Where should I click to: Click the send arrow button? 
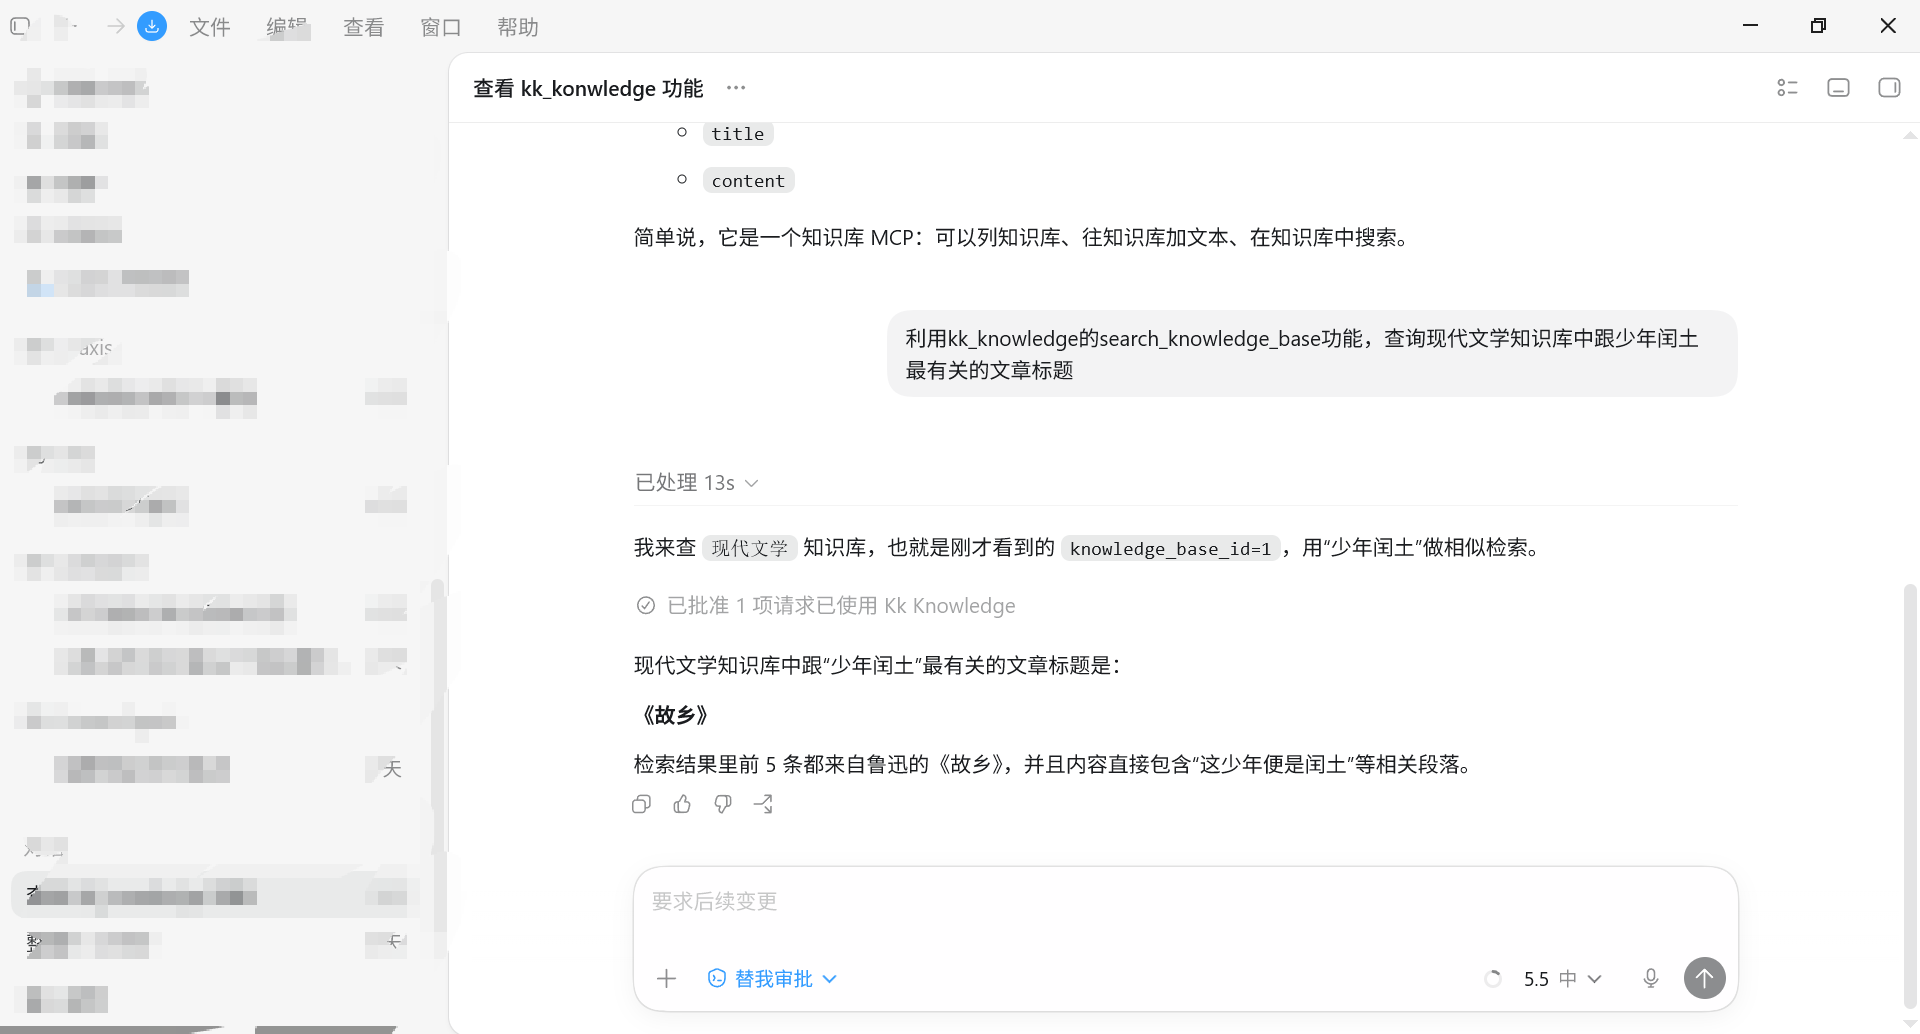click(1705, 978)
